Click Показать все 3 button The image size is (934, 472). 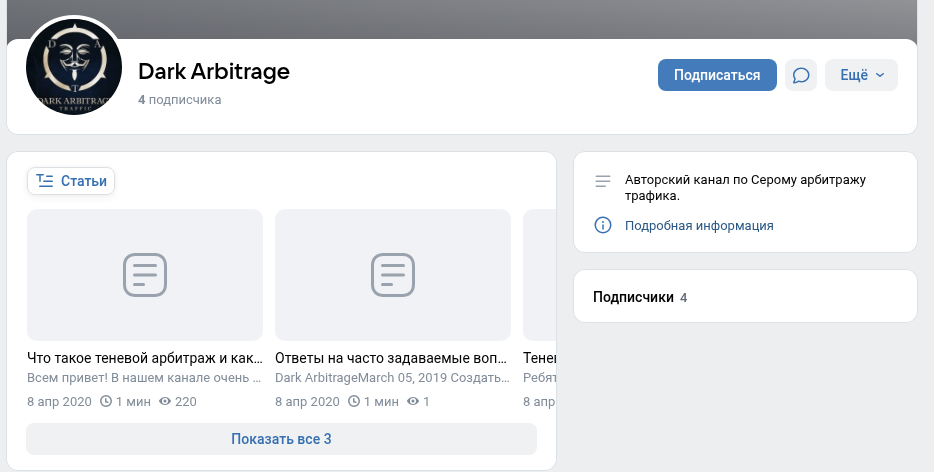pyautogui.click(x=281, y=439)
